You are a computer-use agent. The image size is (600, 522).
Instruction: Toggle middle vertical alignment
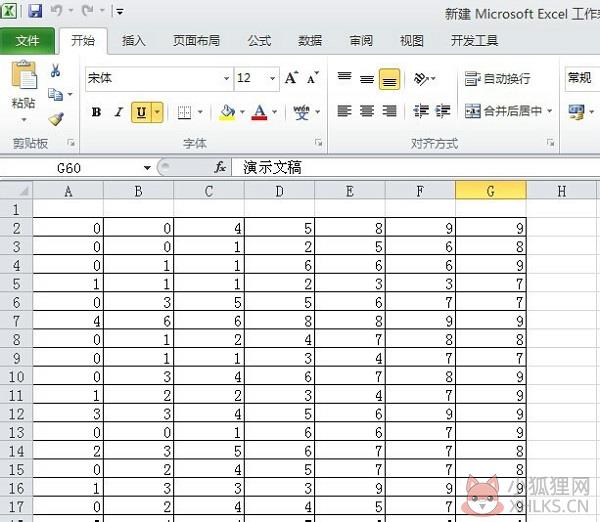tap(367, 78)
